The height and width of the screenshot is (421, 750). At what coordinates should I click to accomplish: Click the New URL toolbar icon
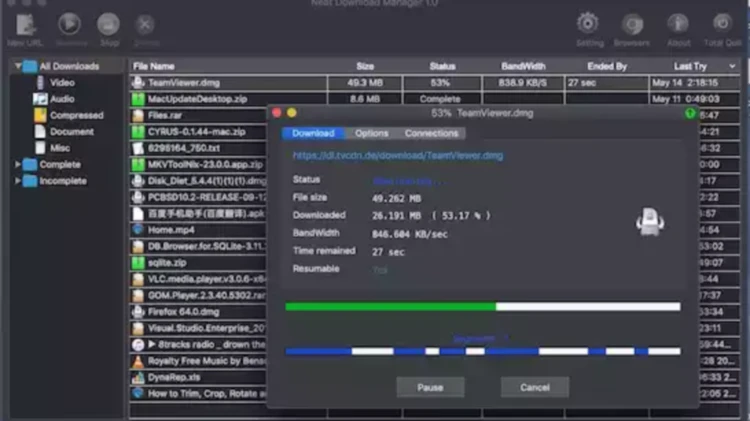[x=25, y=25]
